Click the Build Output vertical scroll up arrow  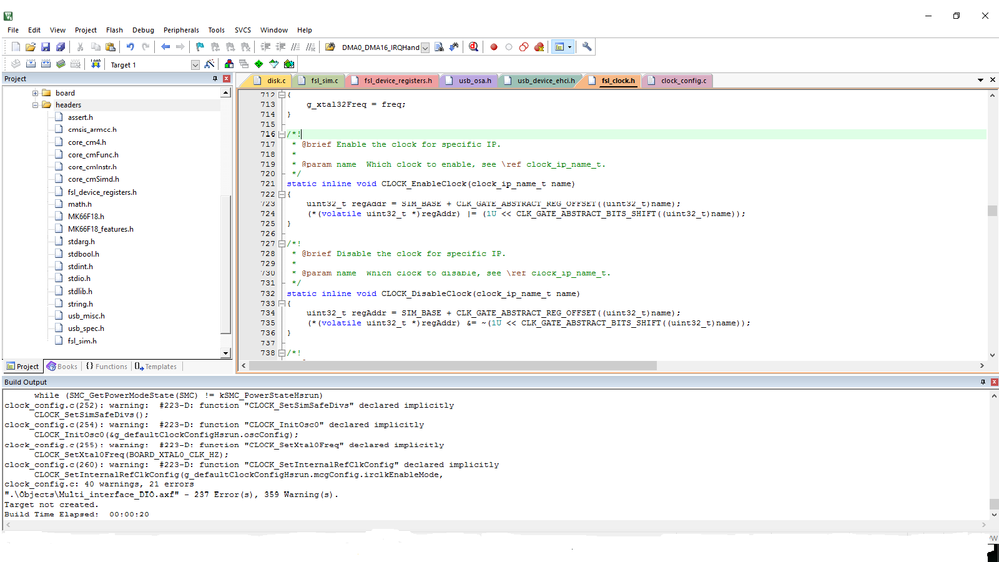click(x=993, y=396)
